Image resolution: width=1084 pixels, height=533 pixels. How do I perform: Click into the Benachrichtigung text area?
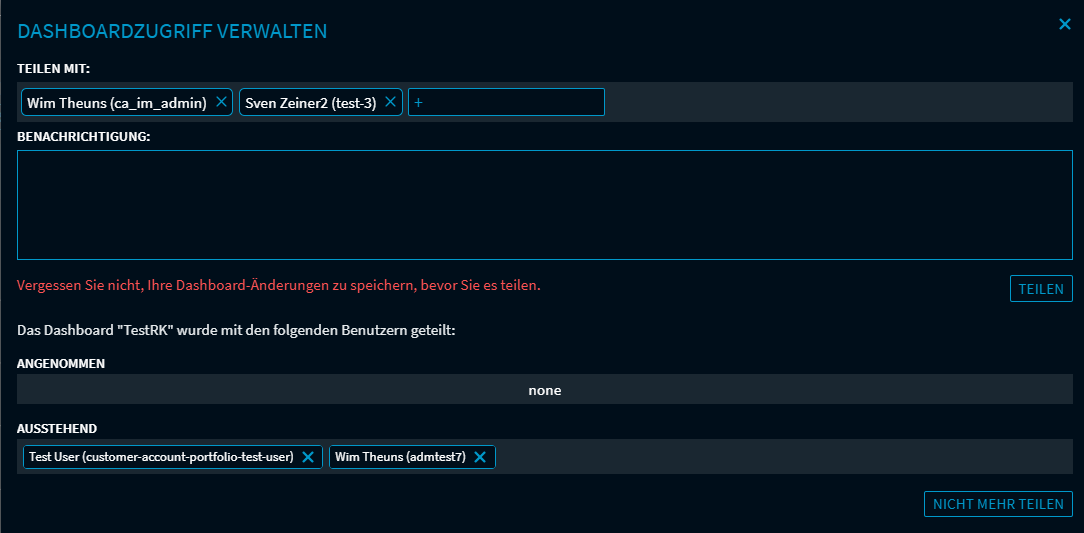(x=544, y=205)
